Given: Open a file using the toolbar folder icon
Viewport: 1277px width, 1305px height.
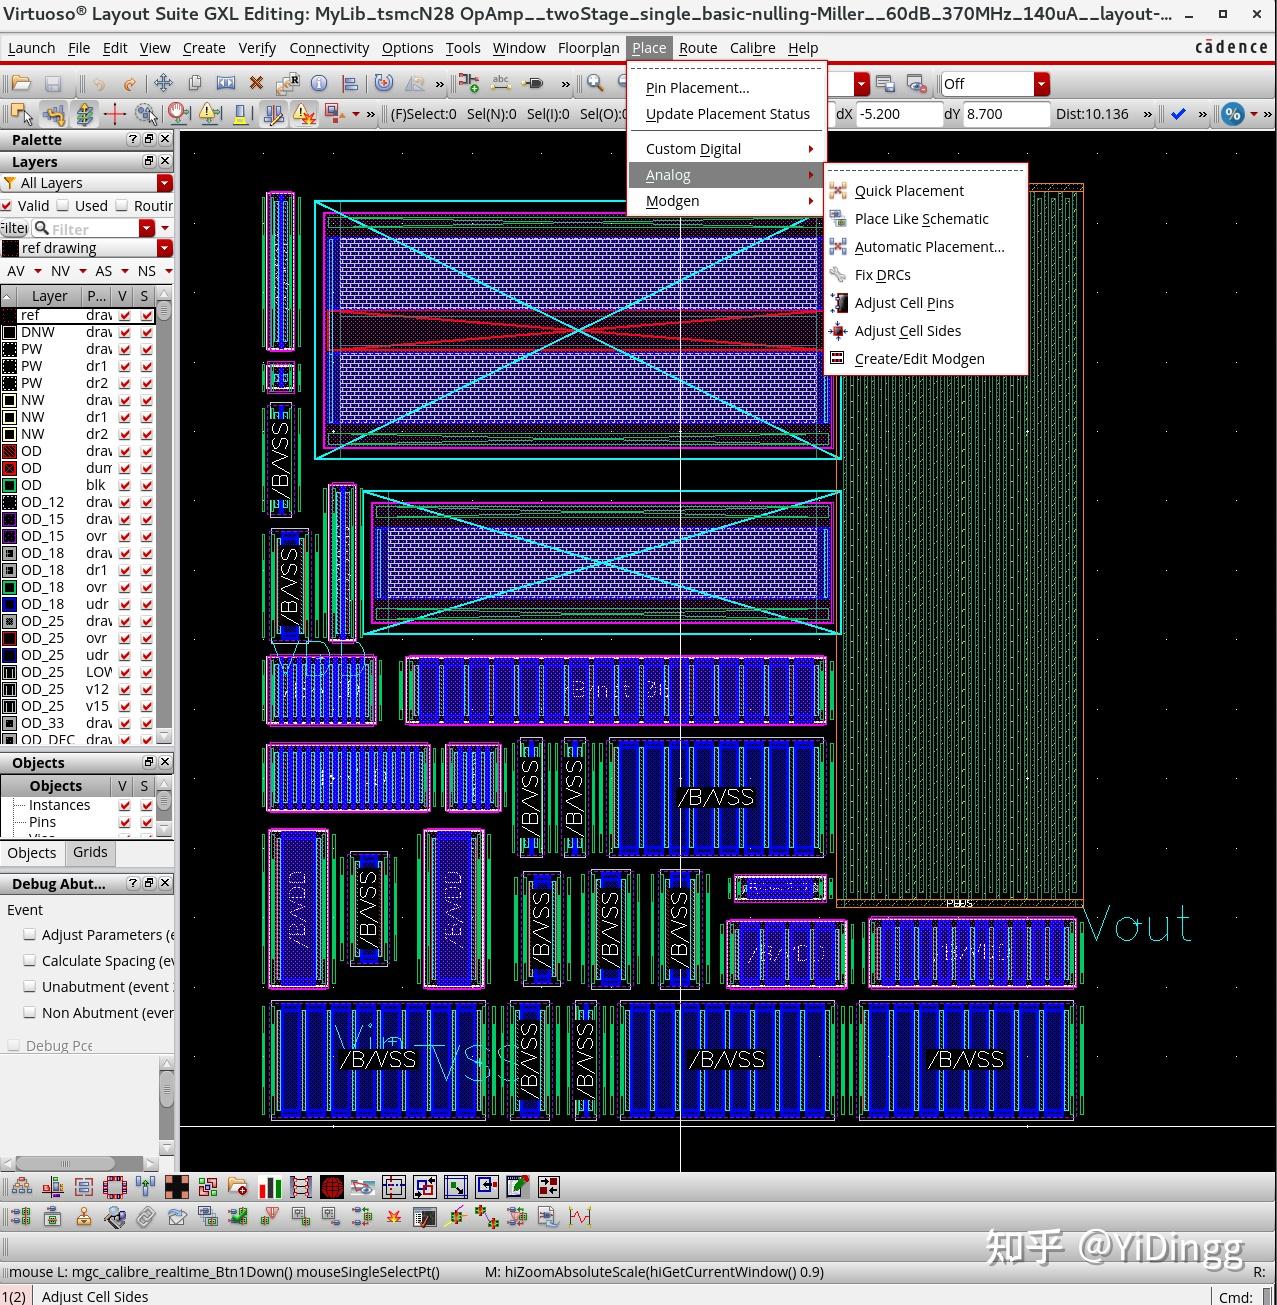Looking at the screenshot, I should (x=20, y=83).
